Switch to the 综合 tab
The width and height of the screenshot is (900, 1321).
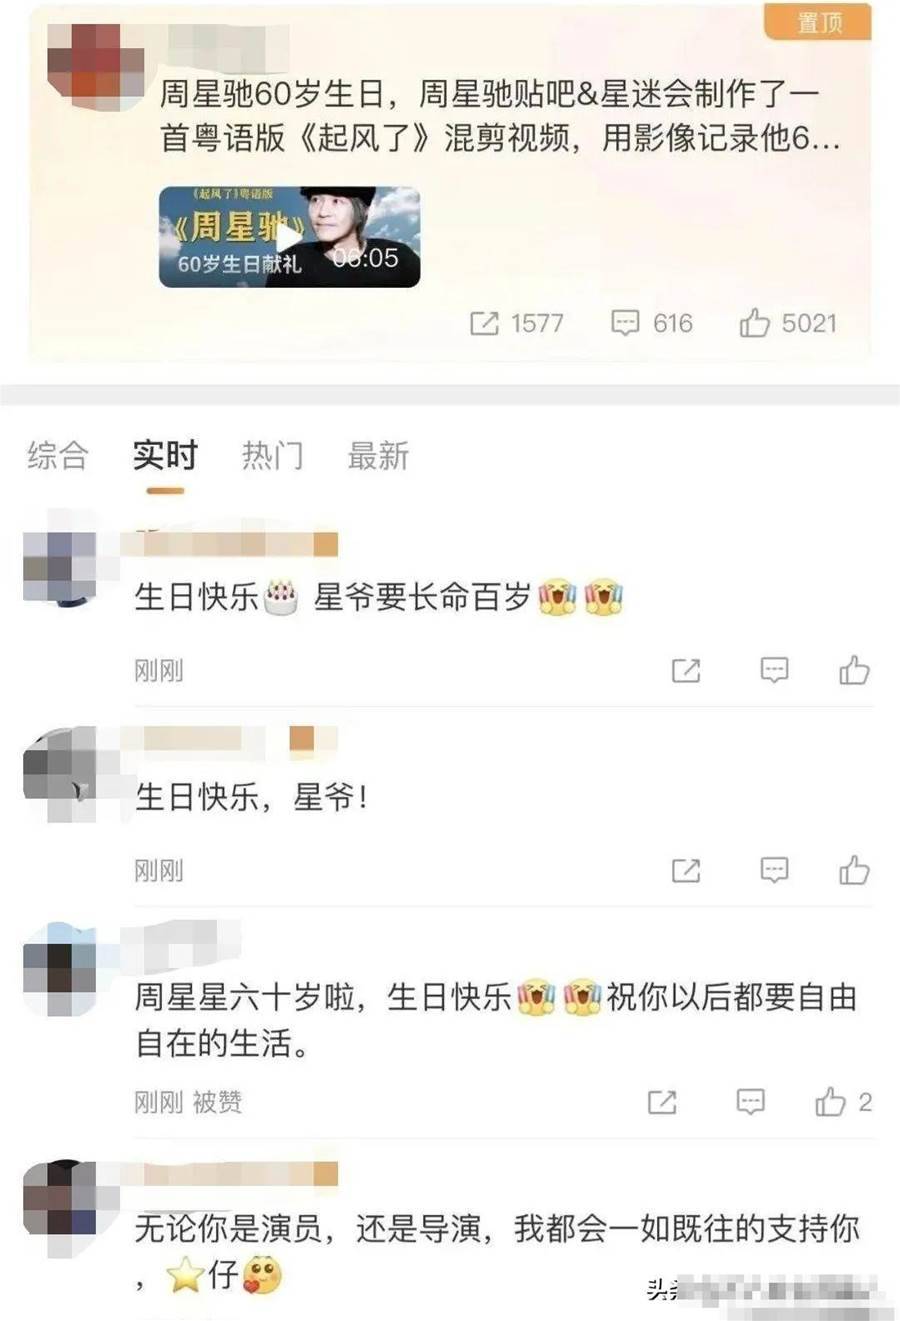click(x=58, y=456)
